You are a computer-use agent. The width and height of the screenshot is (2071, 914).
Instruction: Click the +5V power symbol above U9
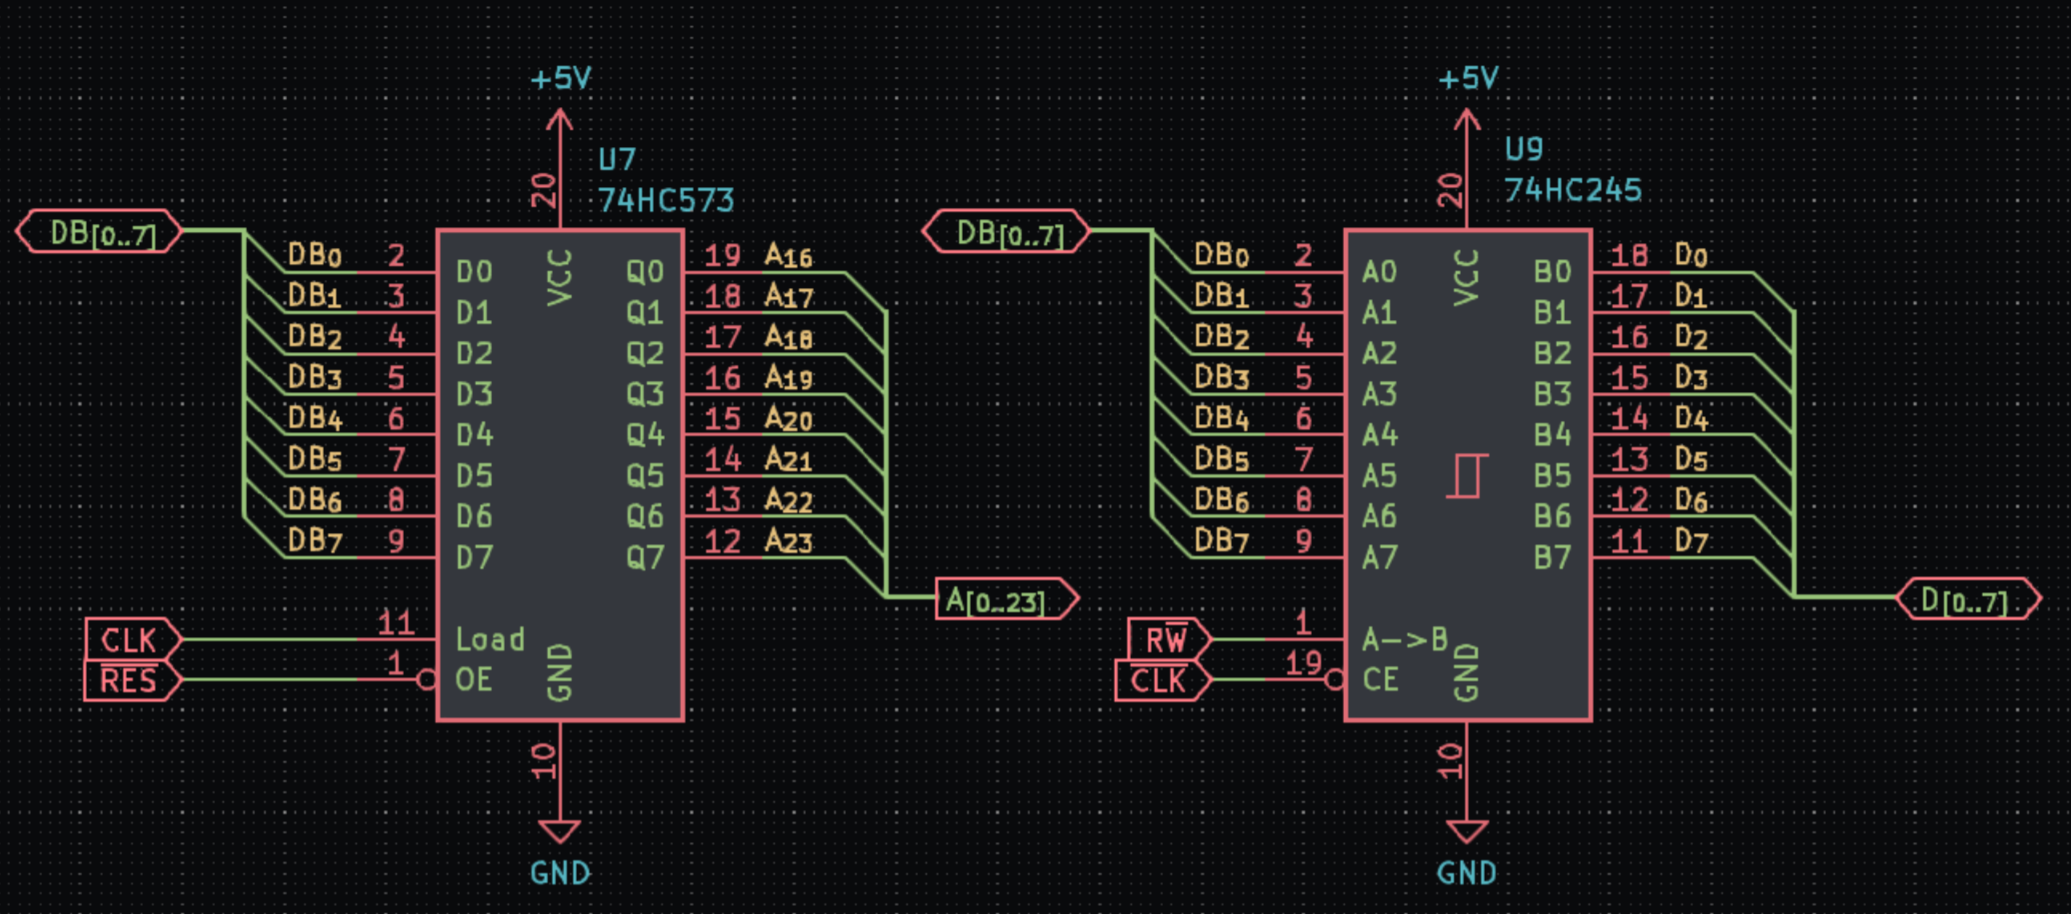coord(1467,80)
